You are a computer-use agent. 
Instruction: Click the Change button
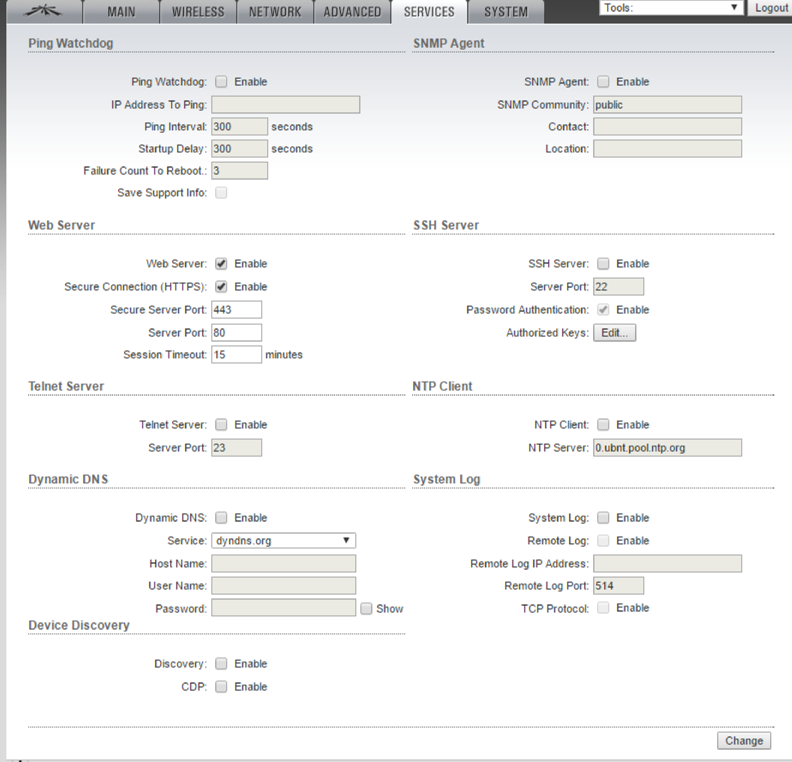(x=744, y=741)
